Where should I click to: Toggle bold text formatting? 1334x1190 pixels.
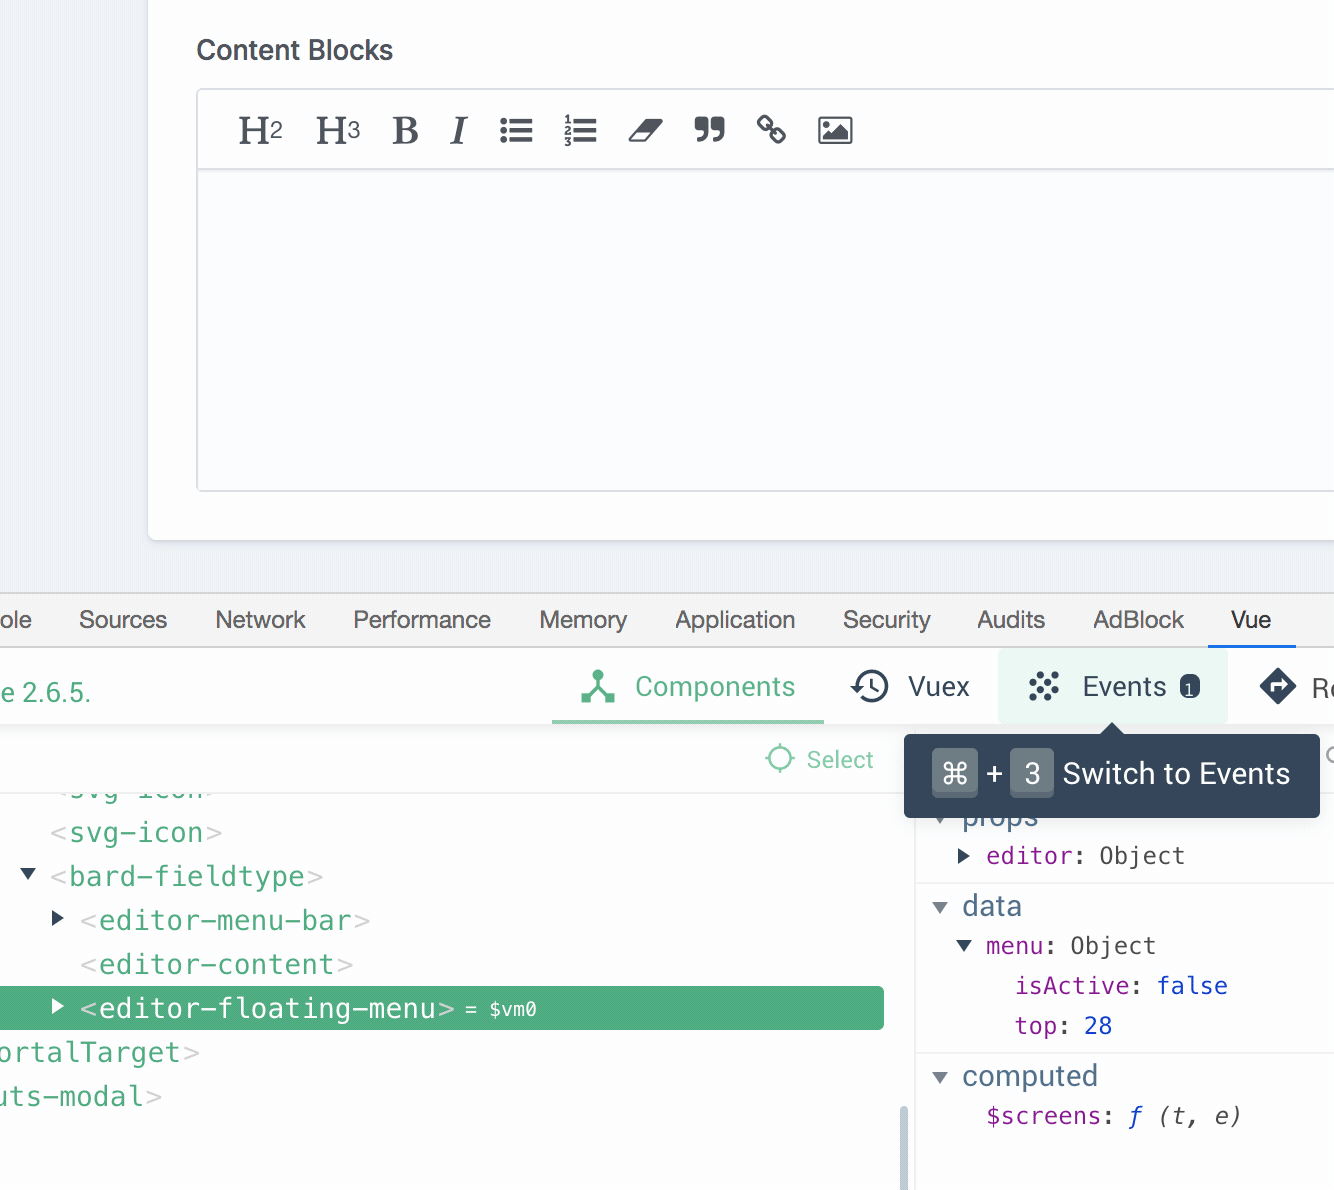click(x=404, y=129)
